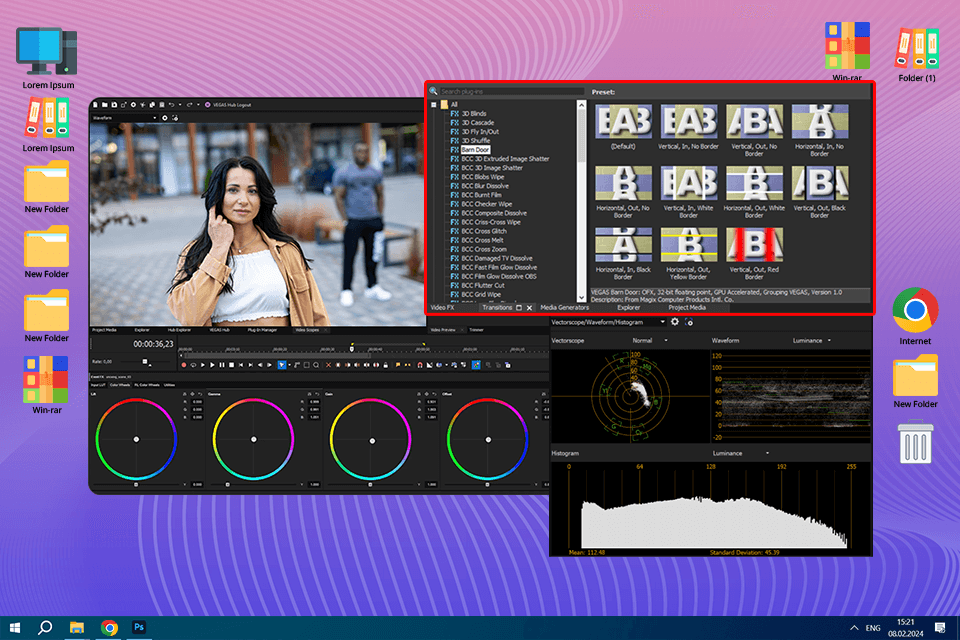Click the Open folder icon in VEGAS toolbar
Image resolution: width=960 pixels, height=640 pixels.
click(105, 105)
